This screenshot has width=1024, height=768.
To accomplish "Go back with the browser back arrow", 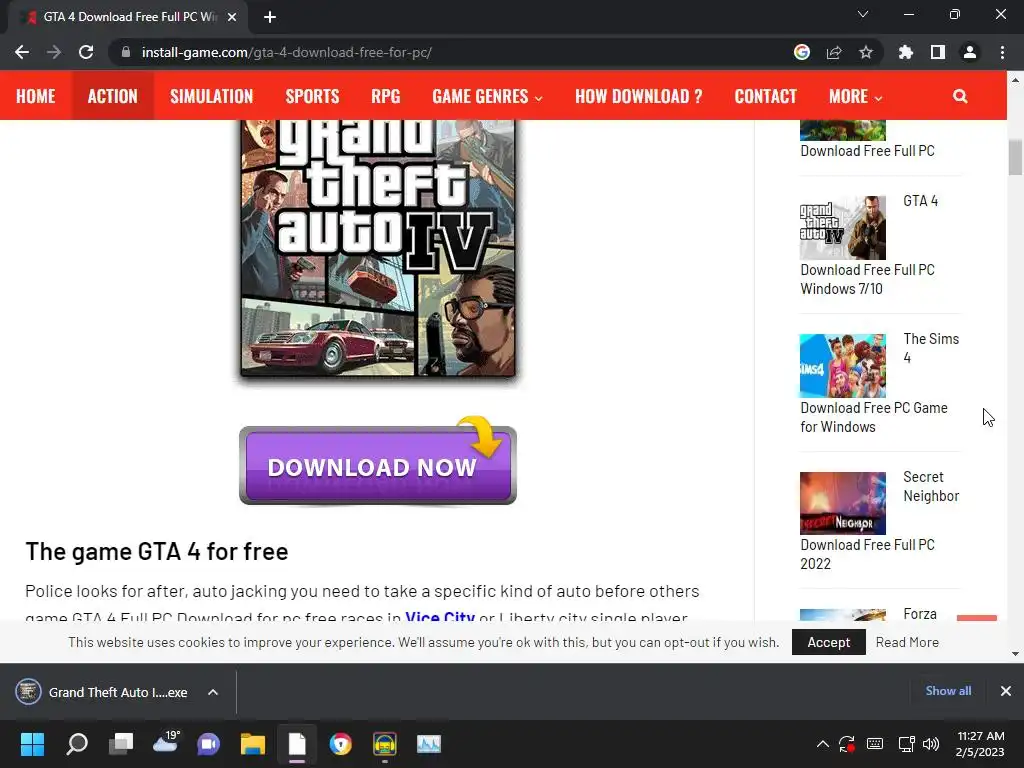I will click(22, 52).
